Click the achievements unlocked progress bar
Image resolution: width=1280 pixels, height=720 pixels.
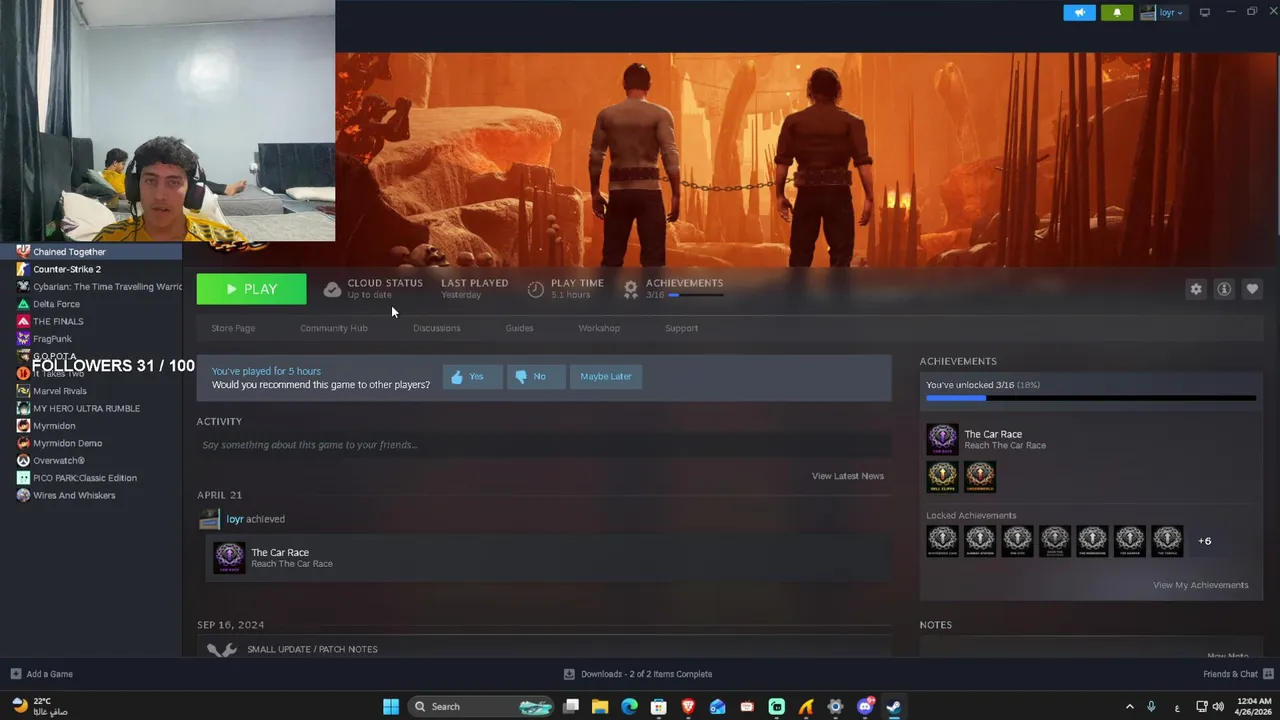coord(1091,398)
